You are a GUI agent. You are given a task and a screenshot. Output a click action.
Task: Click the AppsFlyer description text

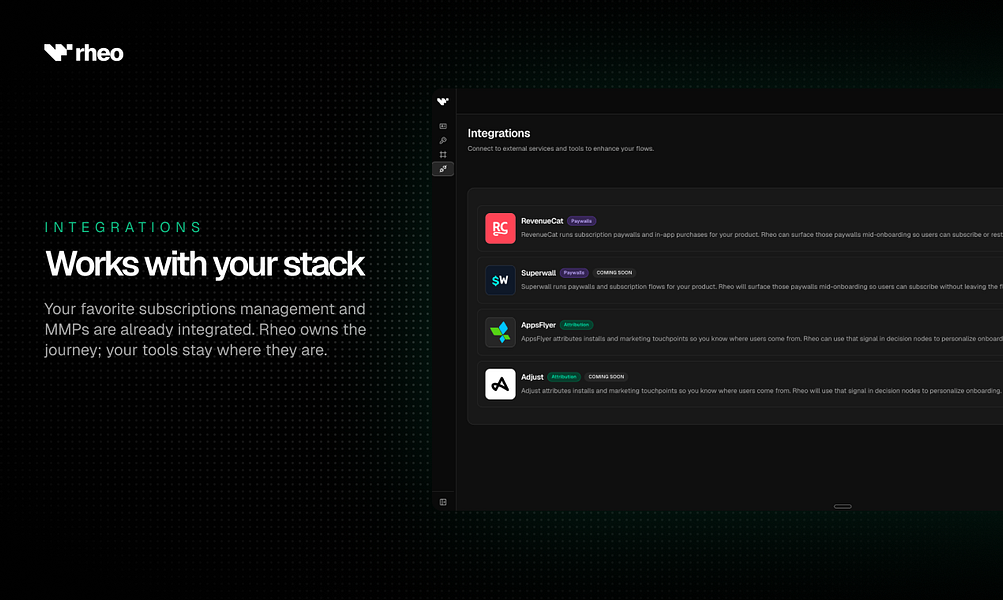coord(761,338)
